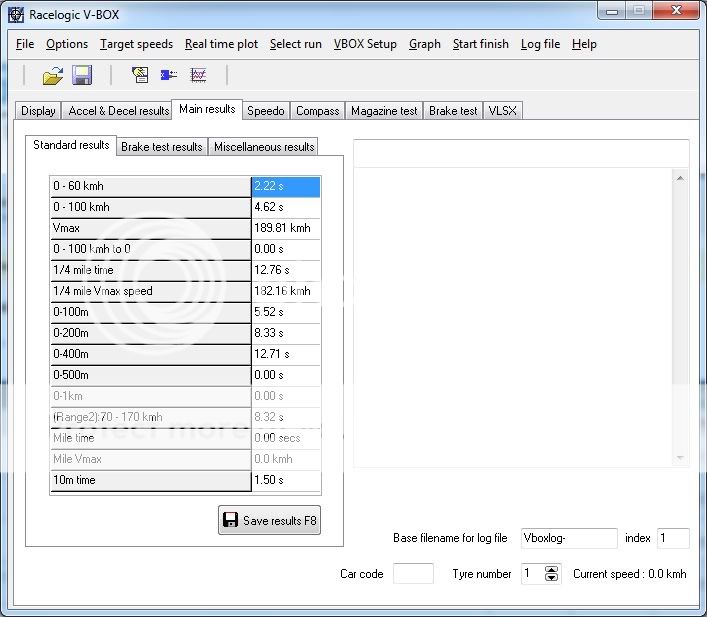
Task: Open the Log file menu
Action: (x=540, y=44)
